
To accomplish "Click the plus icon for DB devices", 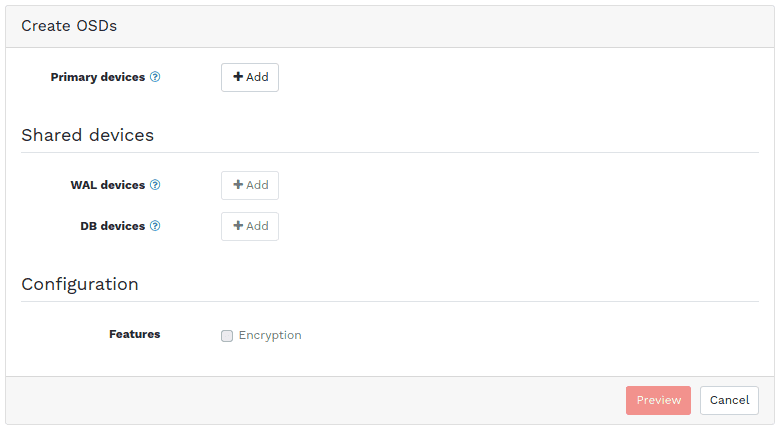I will 238,226.
